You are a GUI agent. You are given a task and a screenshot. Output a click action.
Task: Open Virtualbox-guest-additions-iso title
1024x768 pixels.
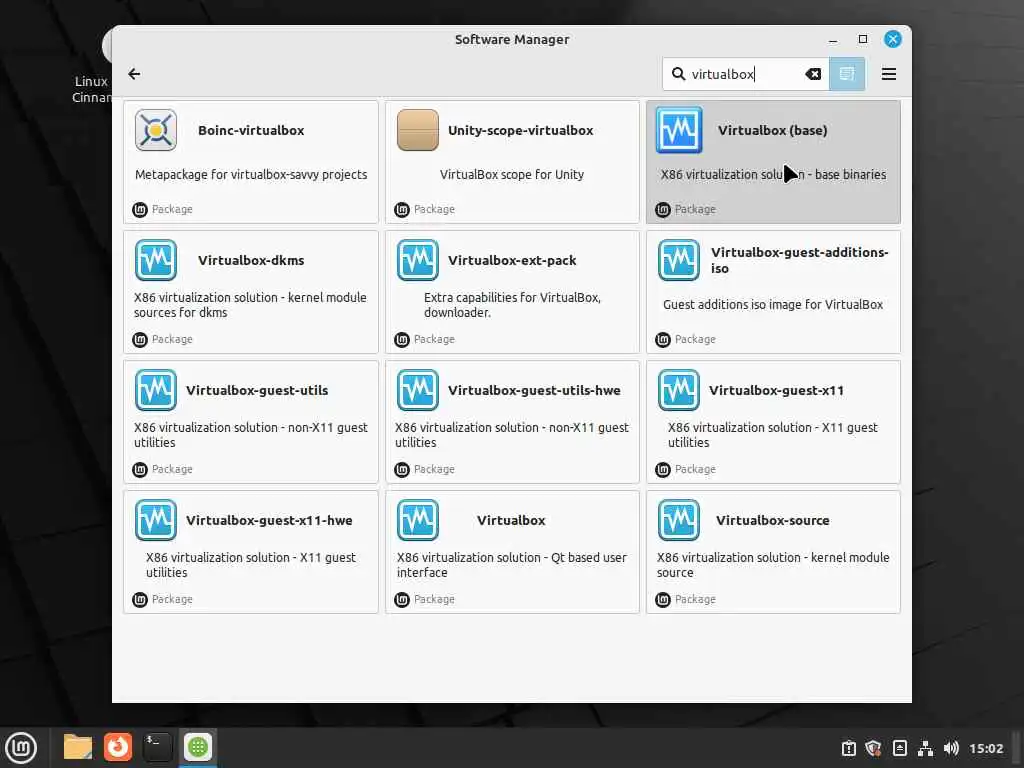point(799,260)
